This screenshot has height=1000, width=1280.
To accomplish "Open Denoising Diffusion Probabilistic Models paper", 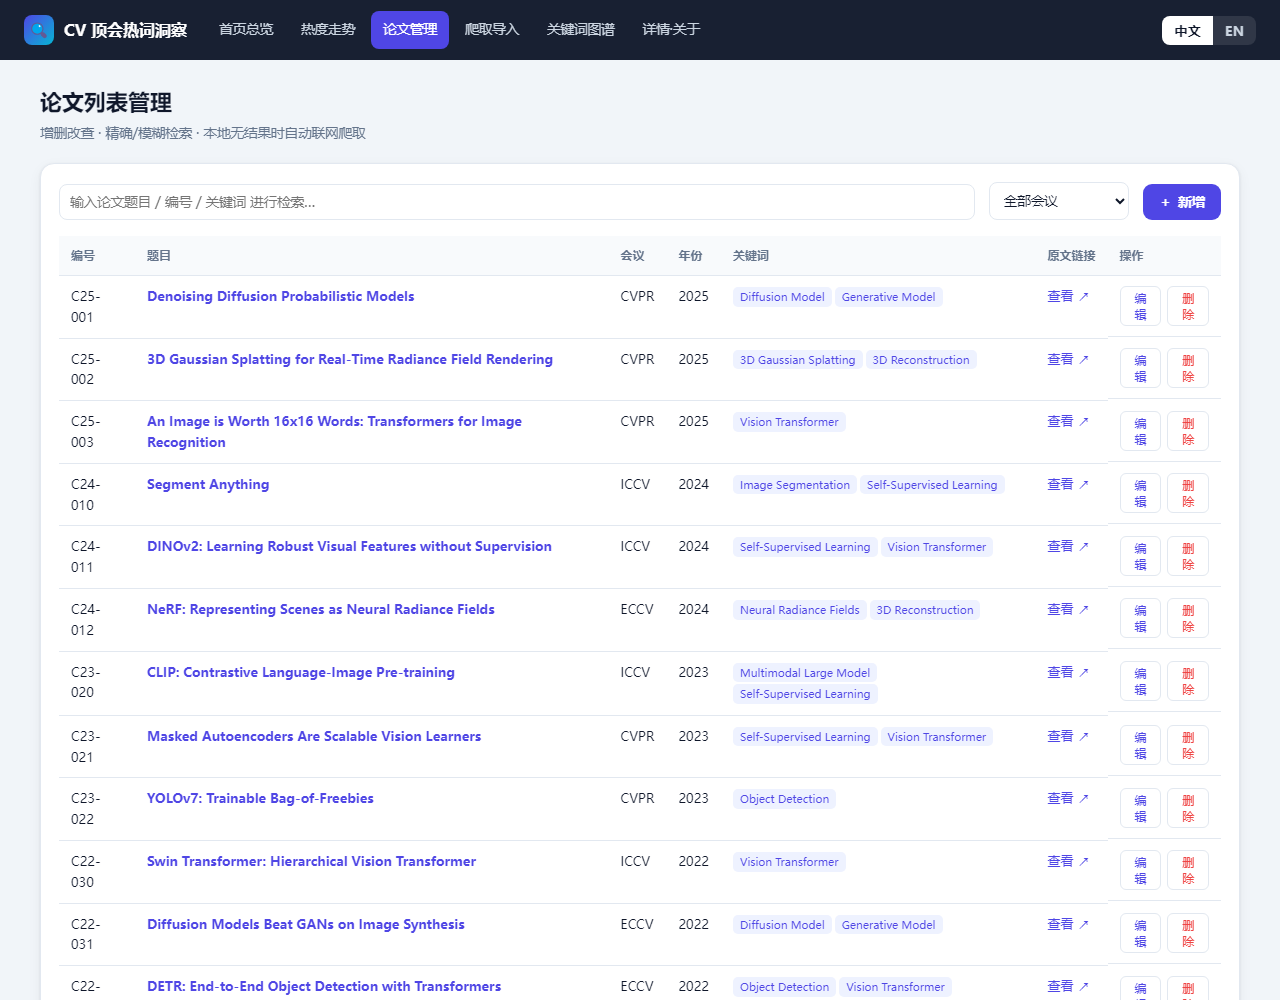I will tap(280, 296).
